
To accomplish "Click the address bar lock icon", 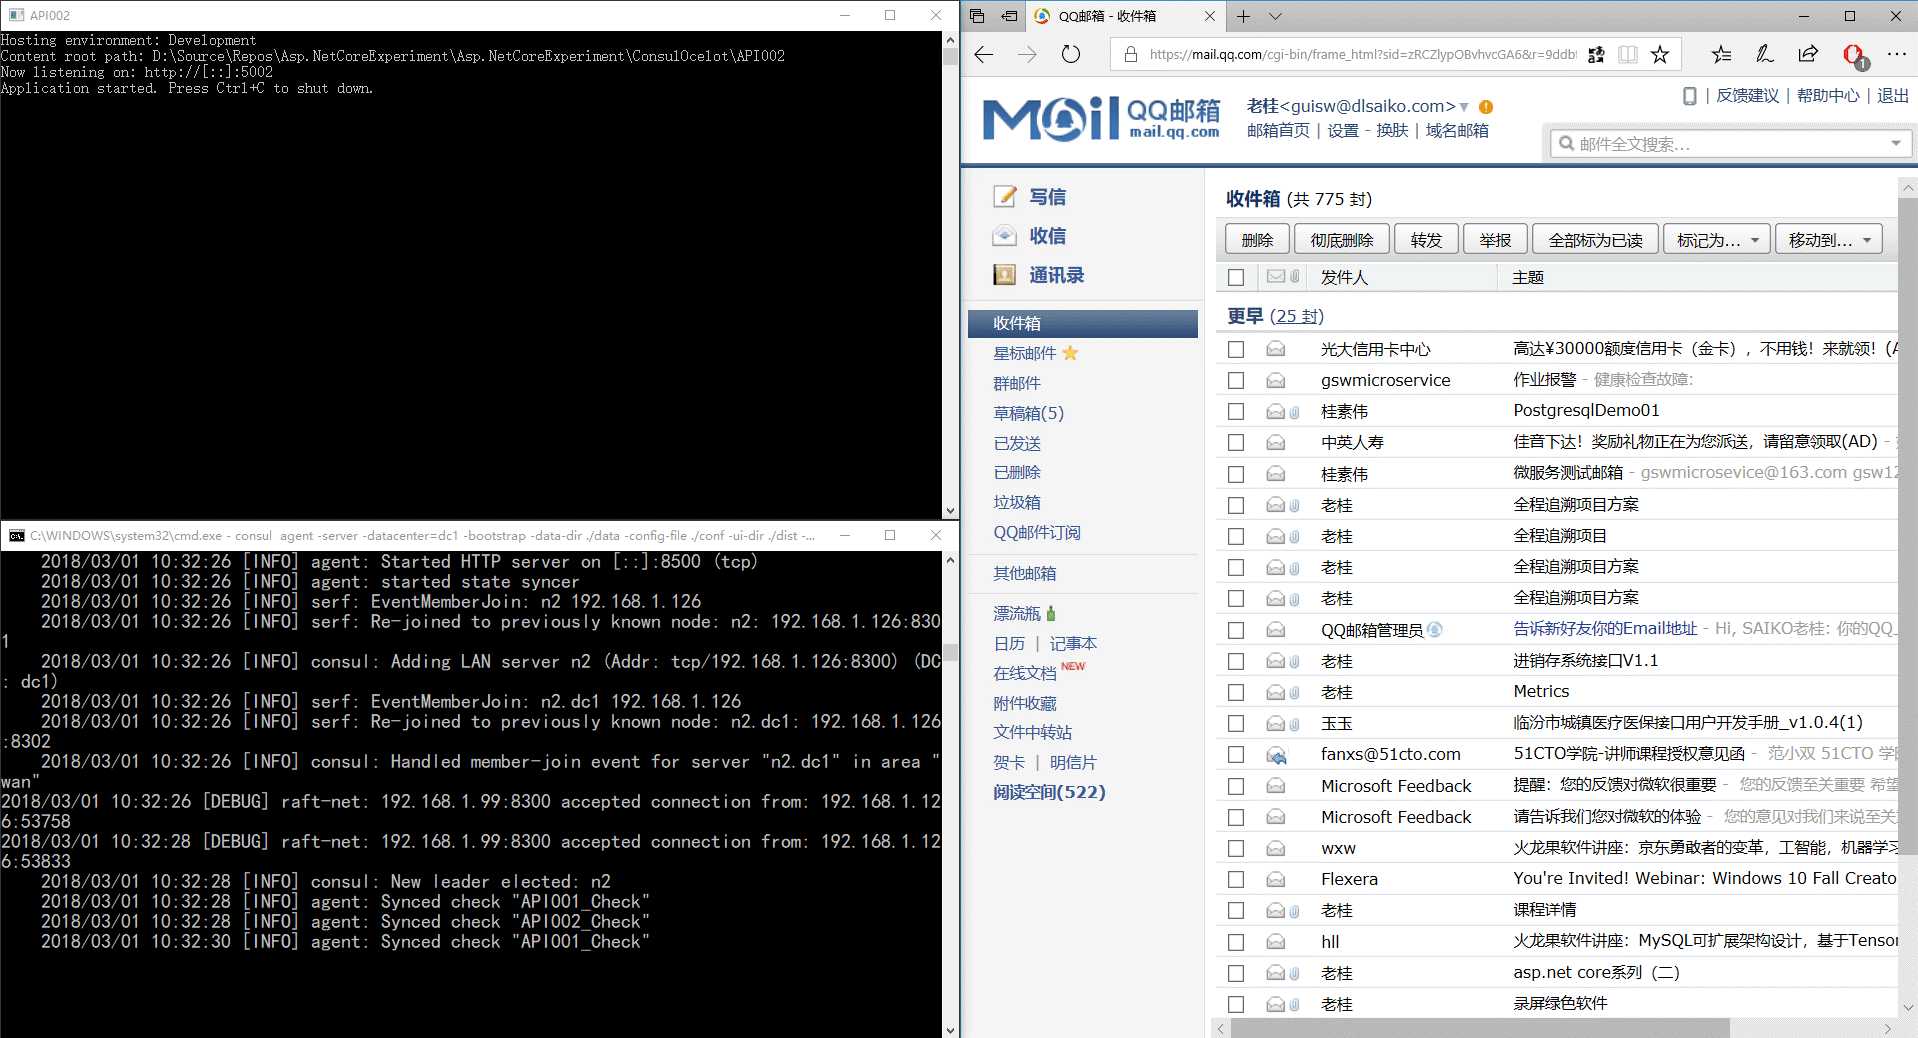I will pos(1131,54).
